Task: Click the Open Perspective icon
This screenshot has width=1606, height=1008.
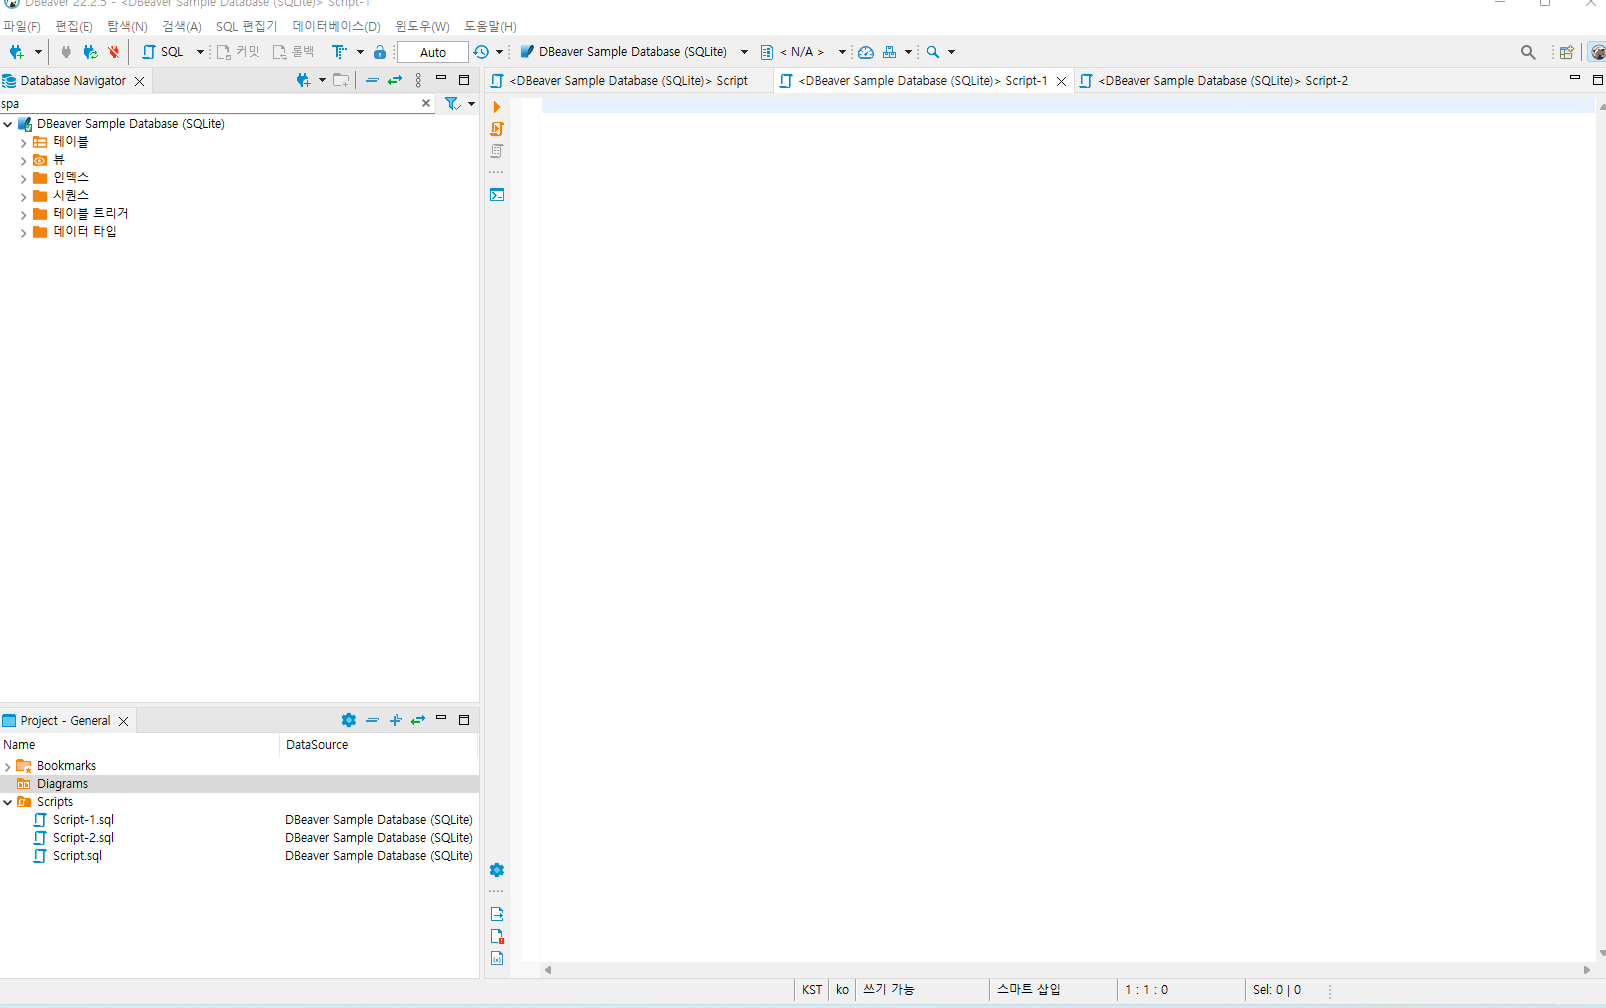Action: pos(1567,52)
